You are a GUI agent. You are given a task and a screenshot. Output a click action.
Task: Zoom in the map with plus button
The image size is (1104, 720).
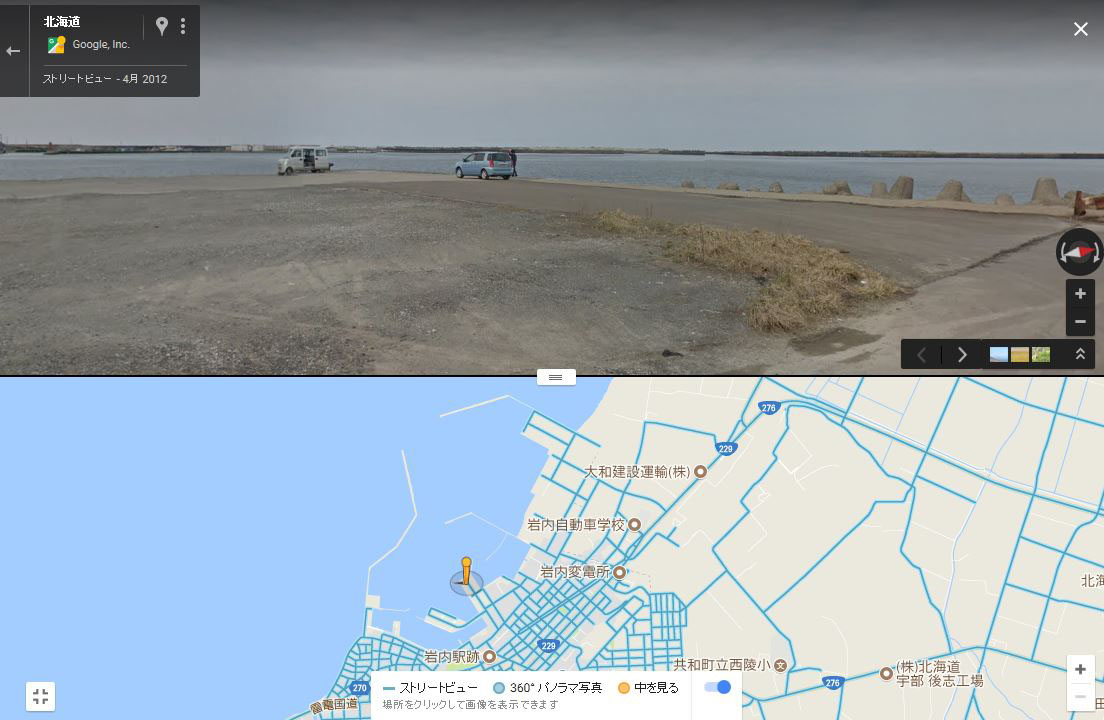(1080, 669)
